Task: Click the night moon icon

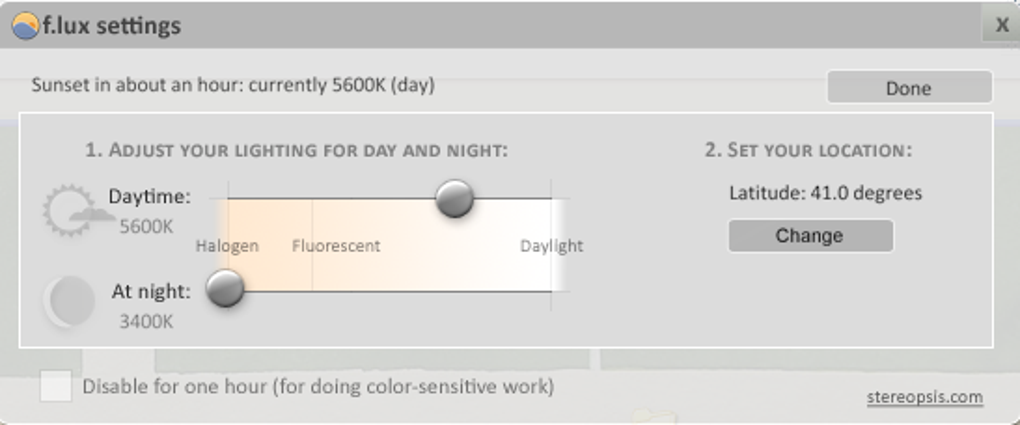Action: (68, 302)
